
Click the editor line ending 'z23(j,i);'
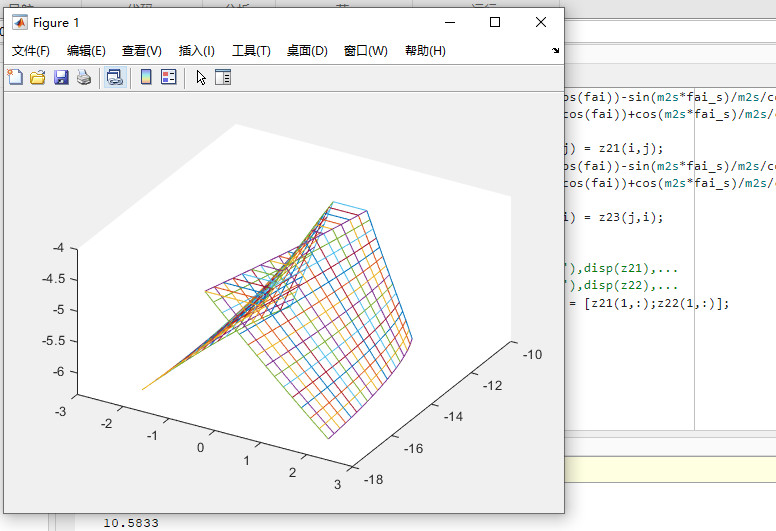tap(614, 217)
